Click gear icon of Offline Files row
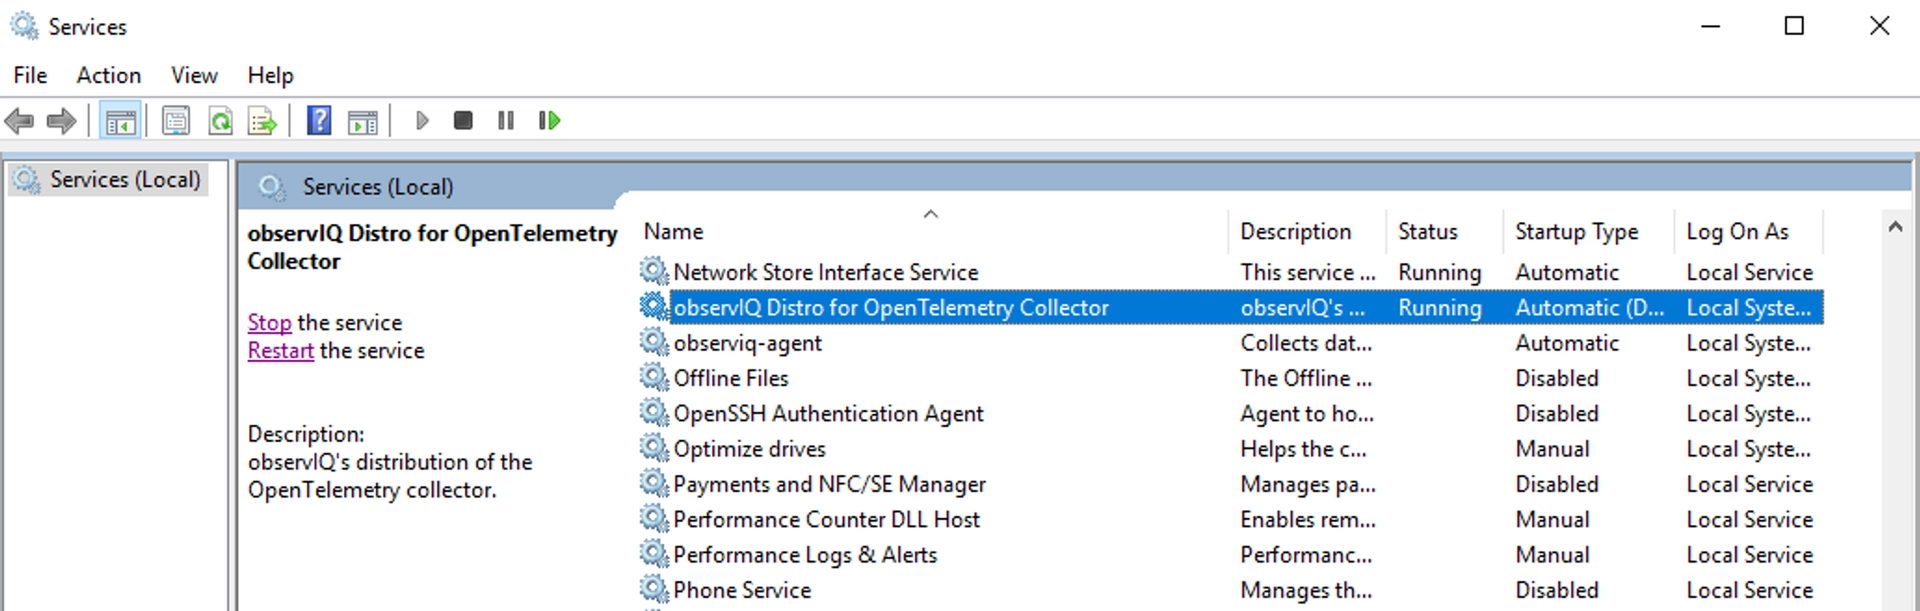The width and height of the screenshot is (1920, 611). point(654,377)
